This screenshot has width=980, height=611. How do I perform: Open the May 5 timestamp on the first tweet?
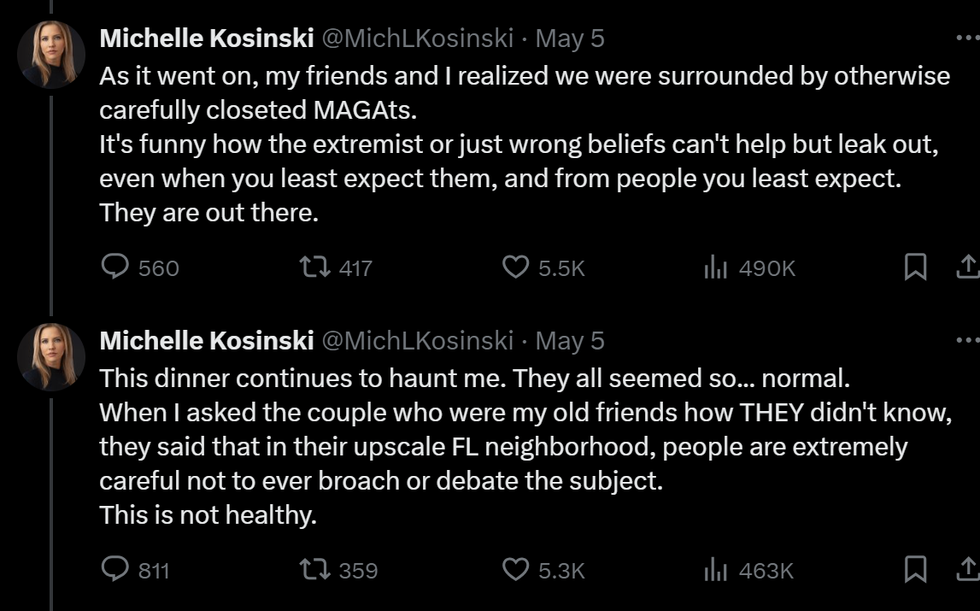570,38
